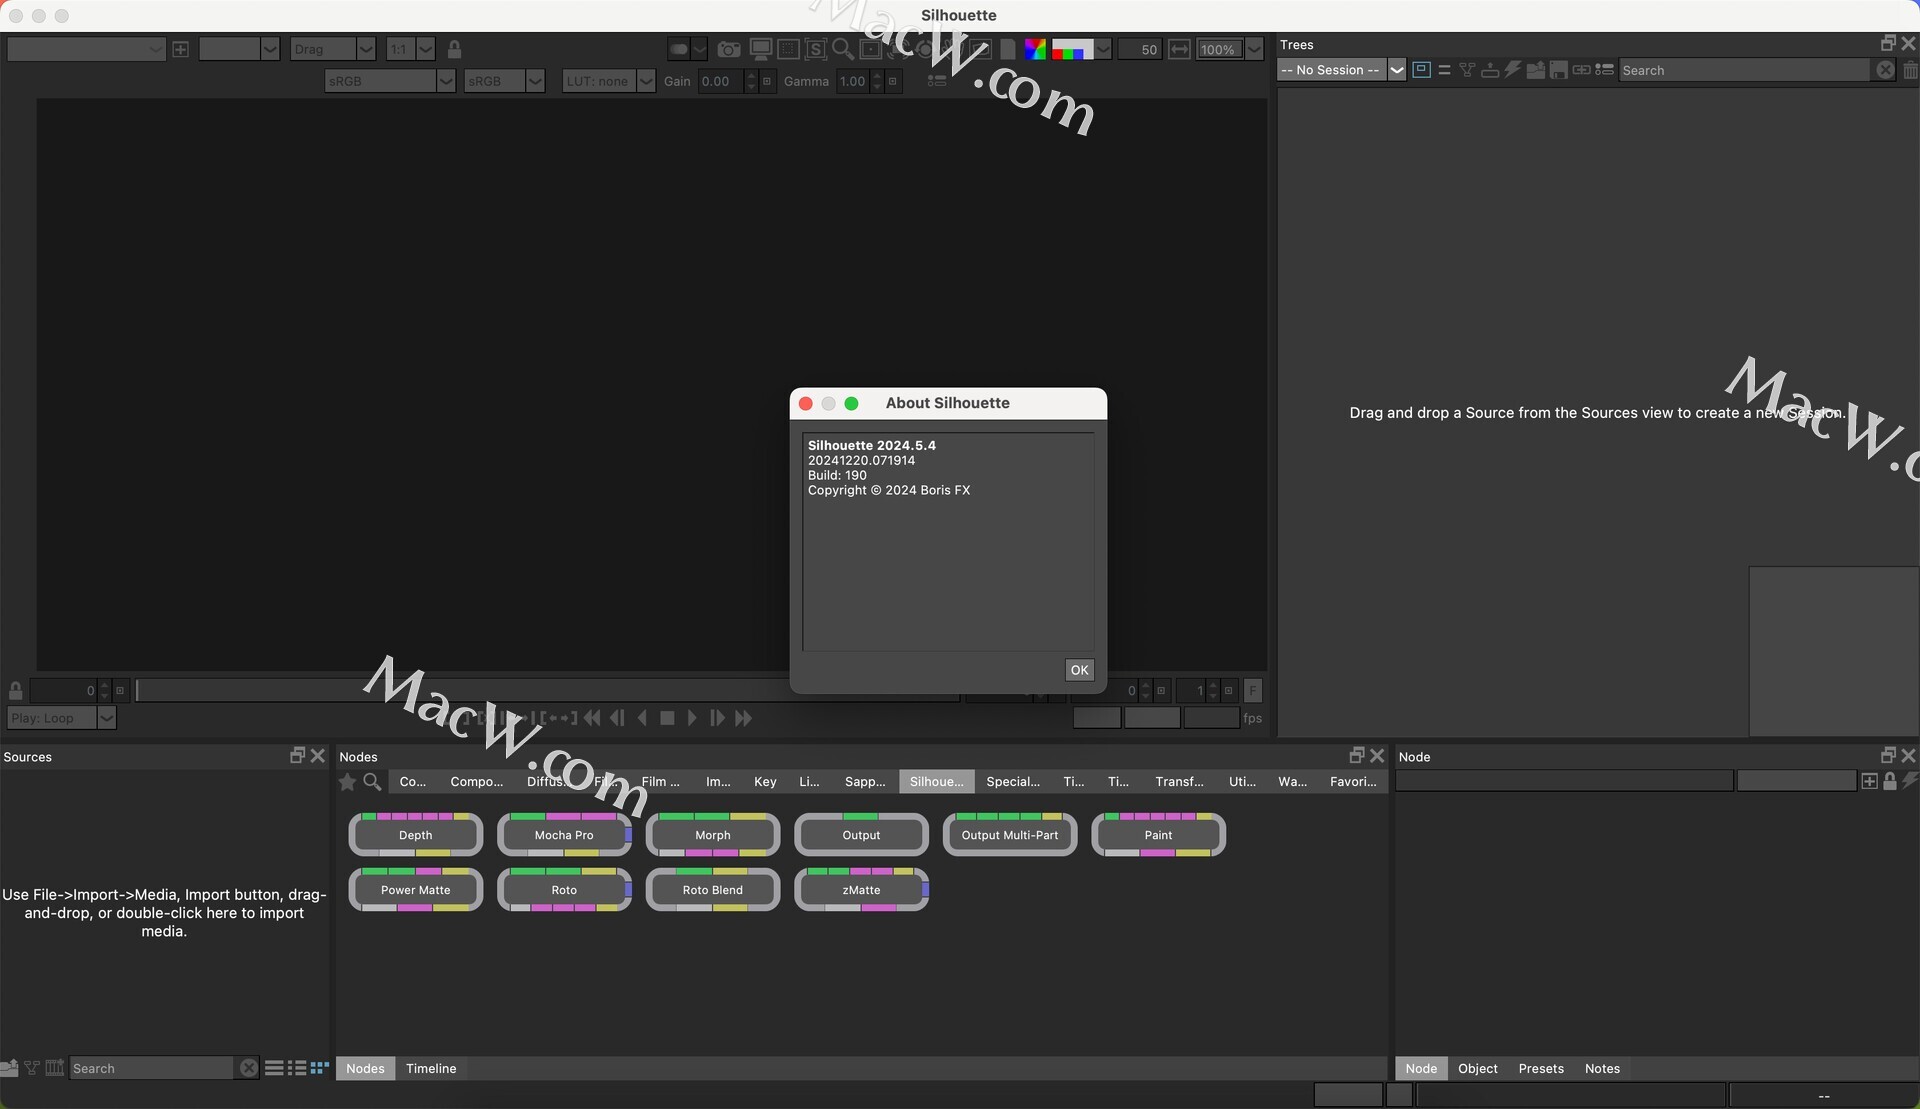Click the import media icon in Sources footer

[10, 1068]
